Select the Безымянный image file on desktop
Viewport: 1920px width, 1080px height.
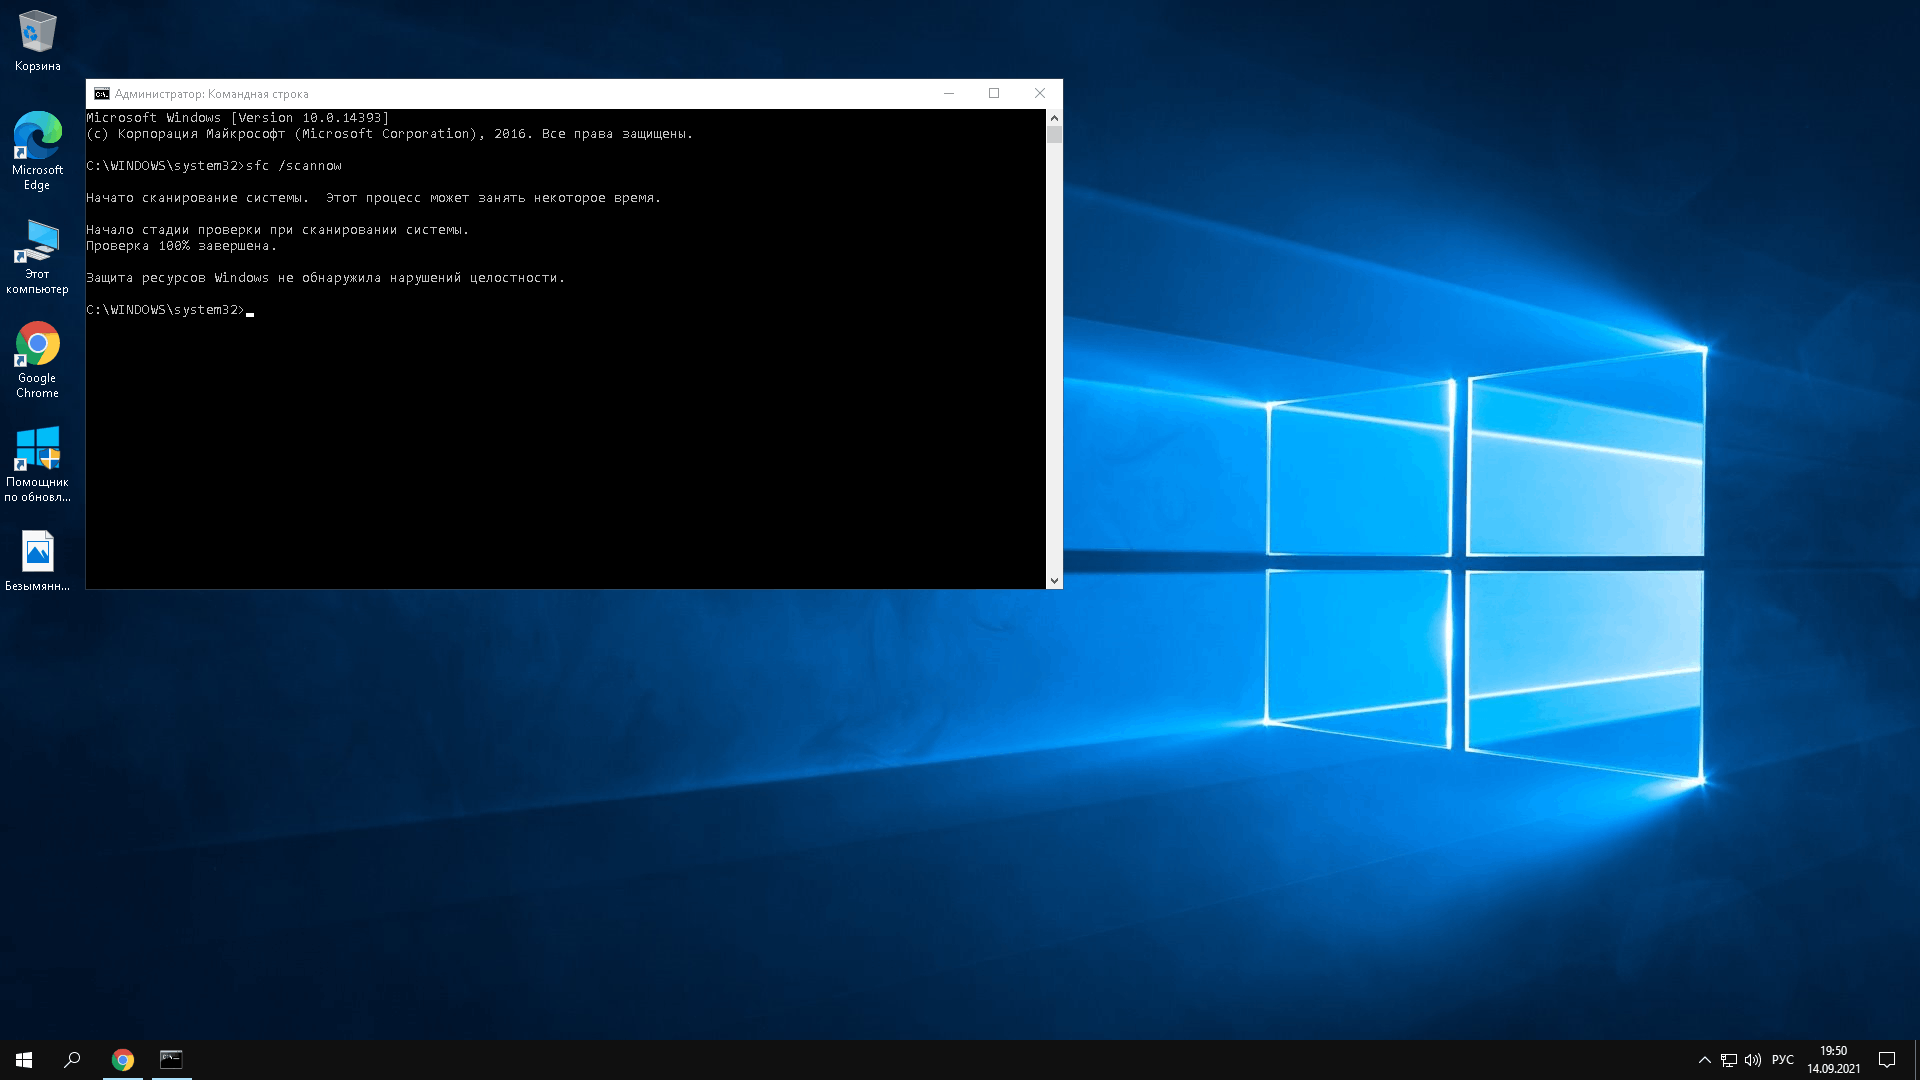click(x=37, y=560)
